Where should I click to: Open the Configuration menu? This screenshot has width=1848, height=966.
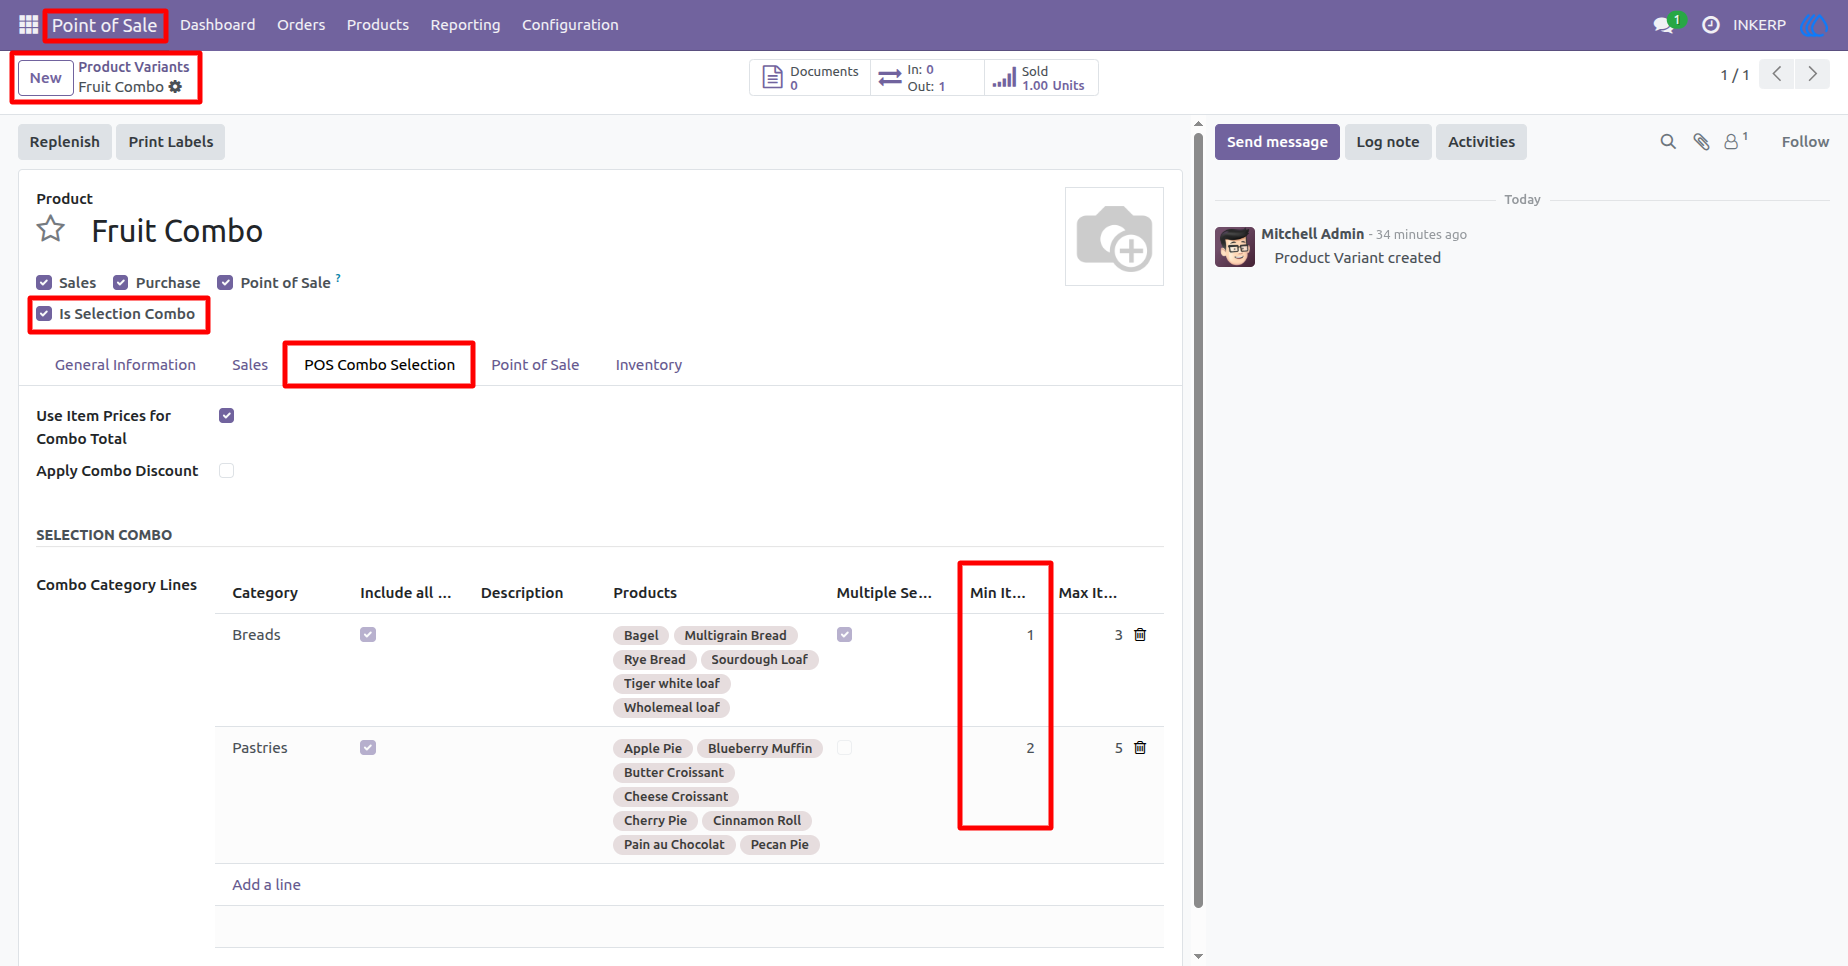point(570,25)
